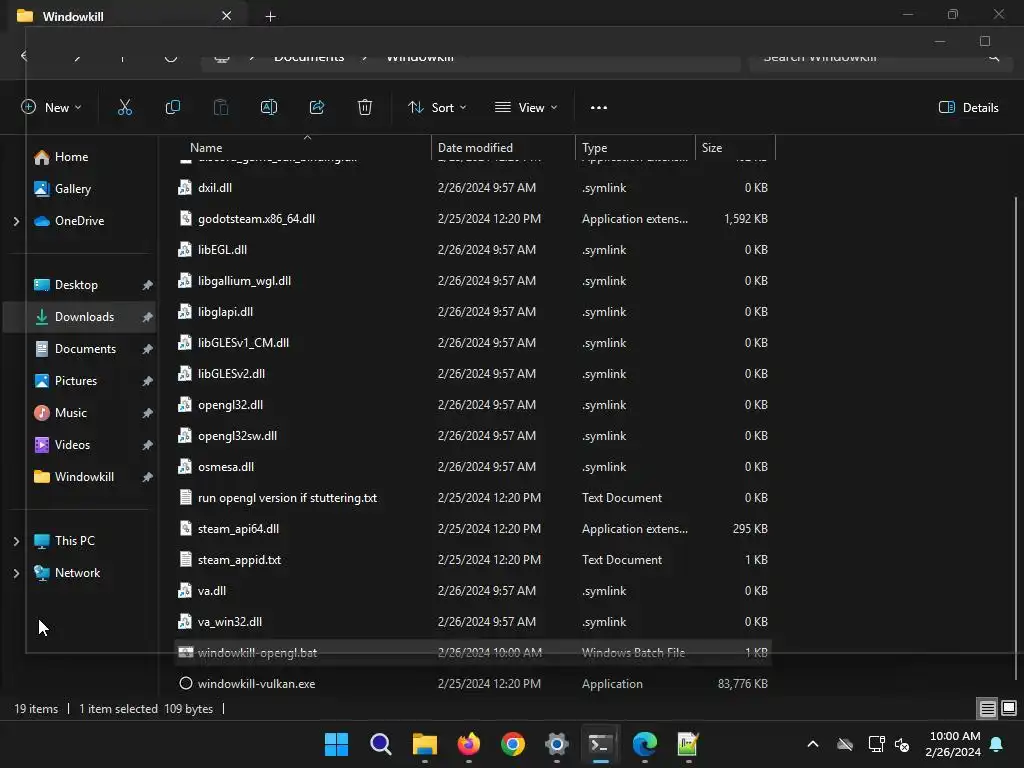Open the New dropdown menu
The height and width of the screenshot is (768, 1024).
(x=51, y=108)
